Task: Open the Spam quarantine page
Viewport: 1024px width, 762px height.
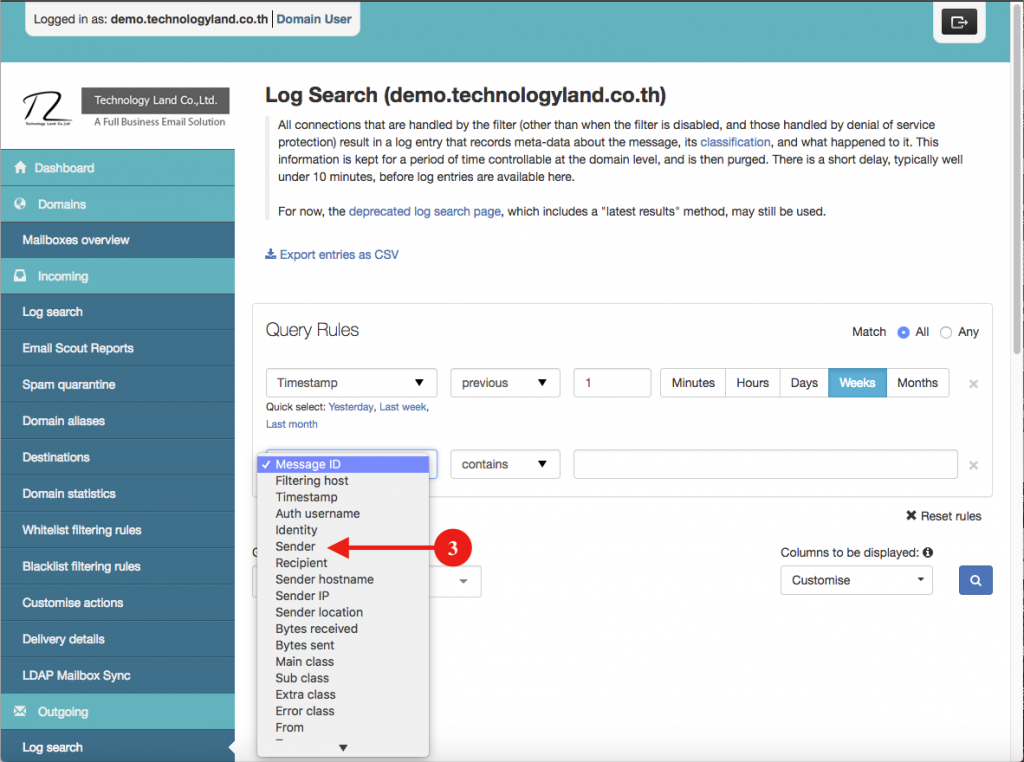Action: pyautogui.click(x=70, y=384)
